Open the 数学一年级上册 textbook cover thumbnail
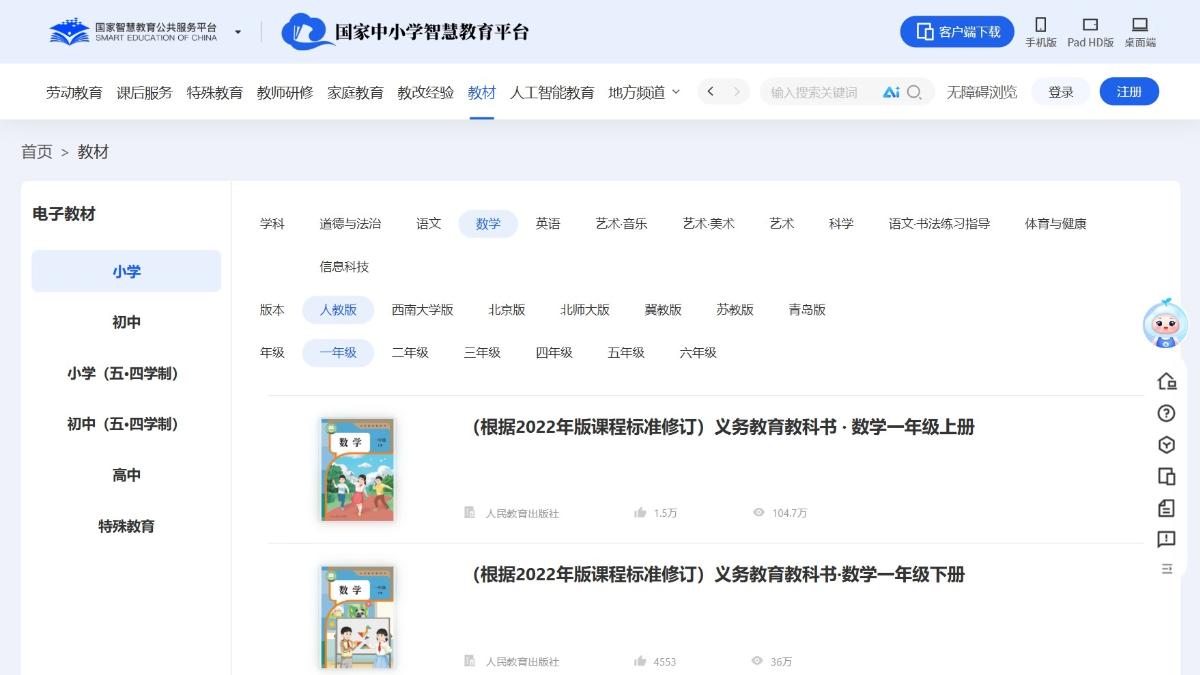 coord(357,470)
